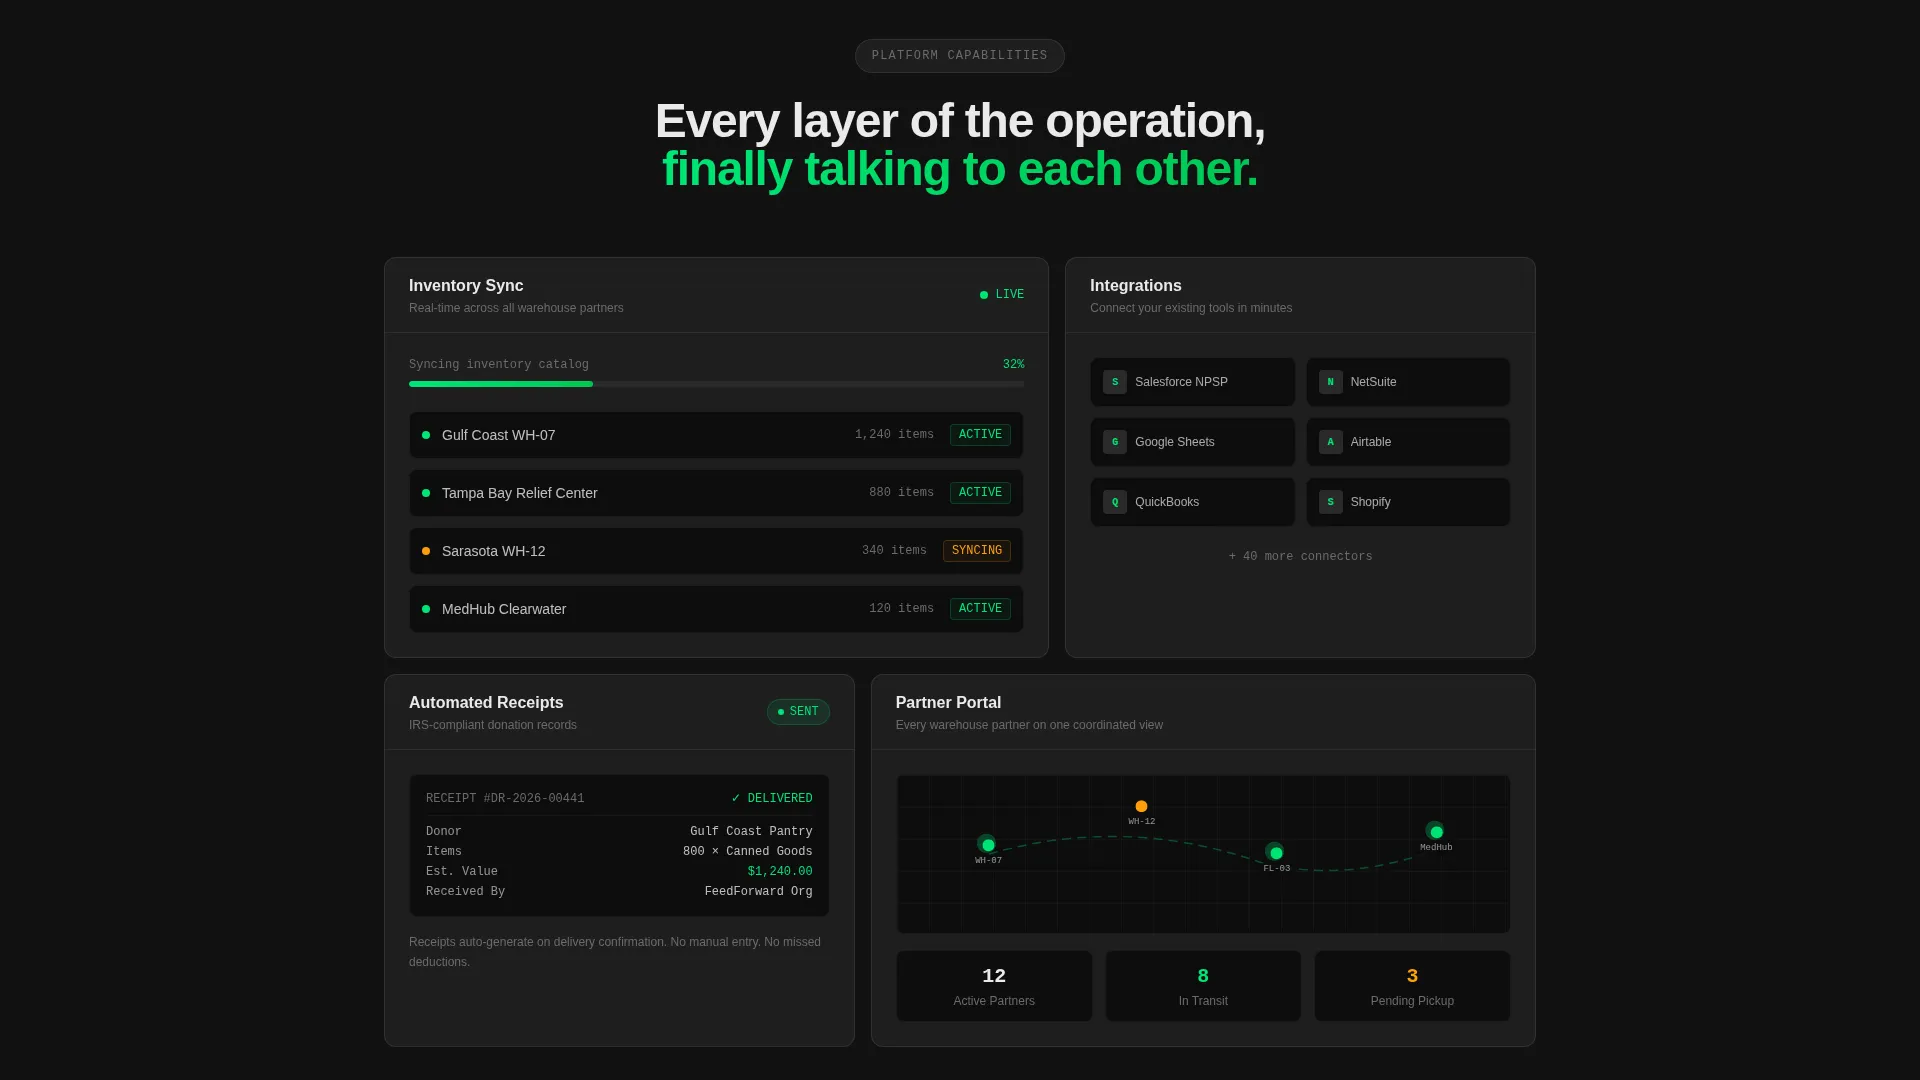Click the LIVE indicator in Inventory Sync

click(1002, 295)
